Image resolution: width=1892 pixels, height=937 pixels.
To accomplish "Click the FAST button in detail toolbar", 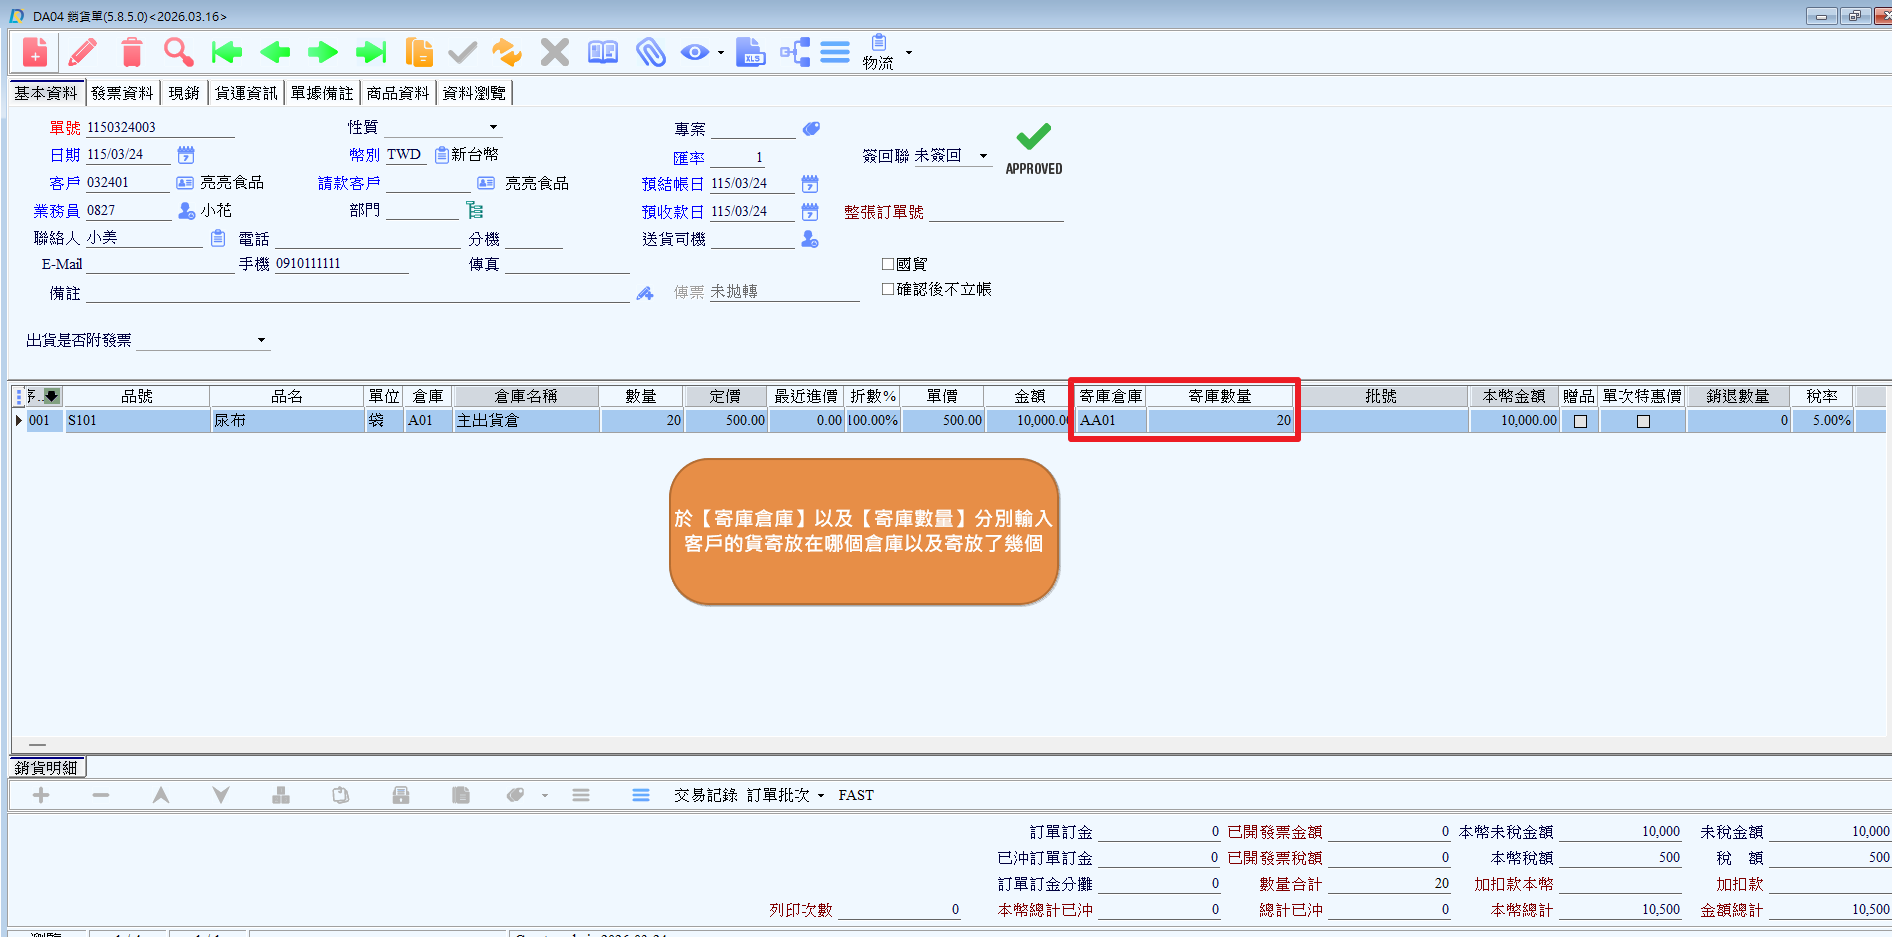I will click(x=856, y=795).
